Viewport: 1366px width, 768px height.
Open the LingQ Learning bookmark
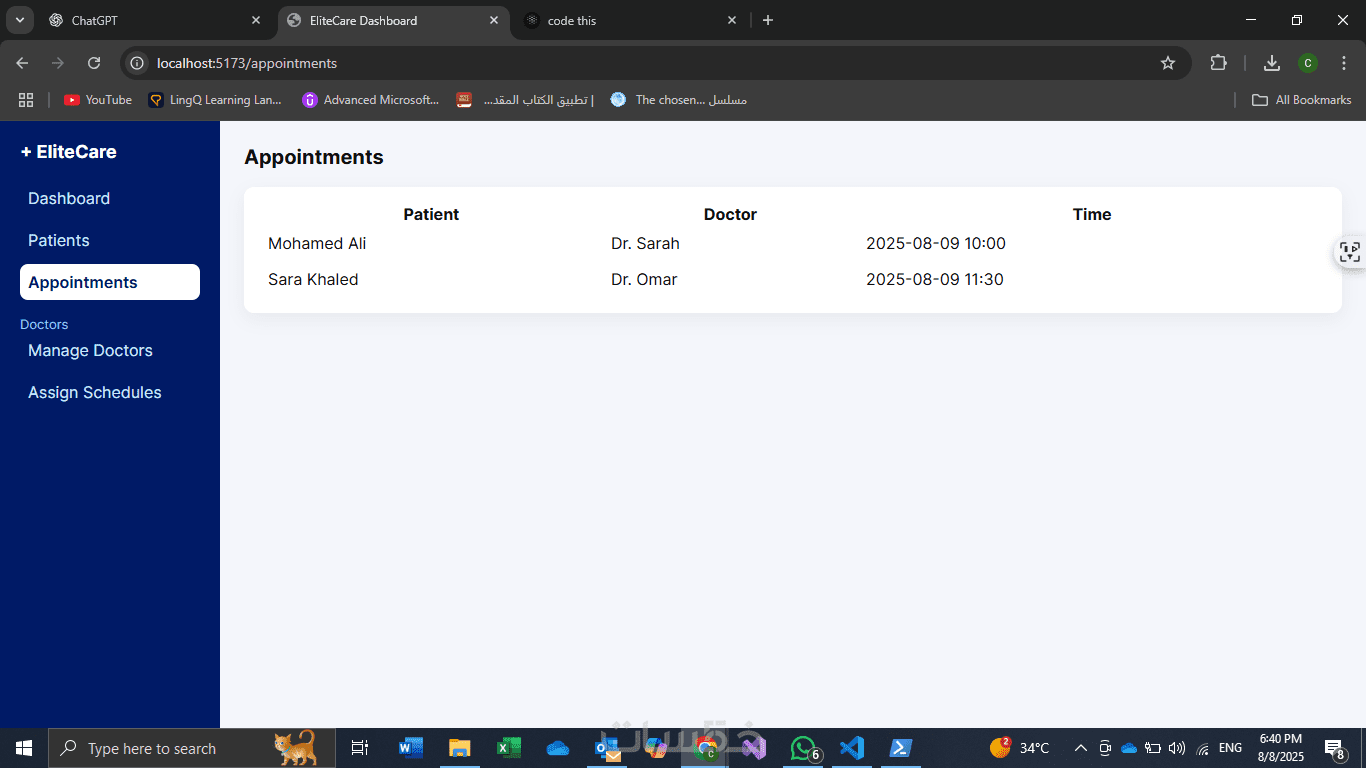coord(215,100)
